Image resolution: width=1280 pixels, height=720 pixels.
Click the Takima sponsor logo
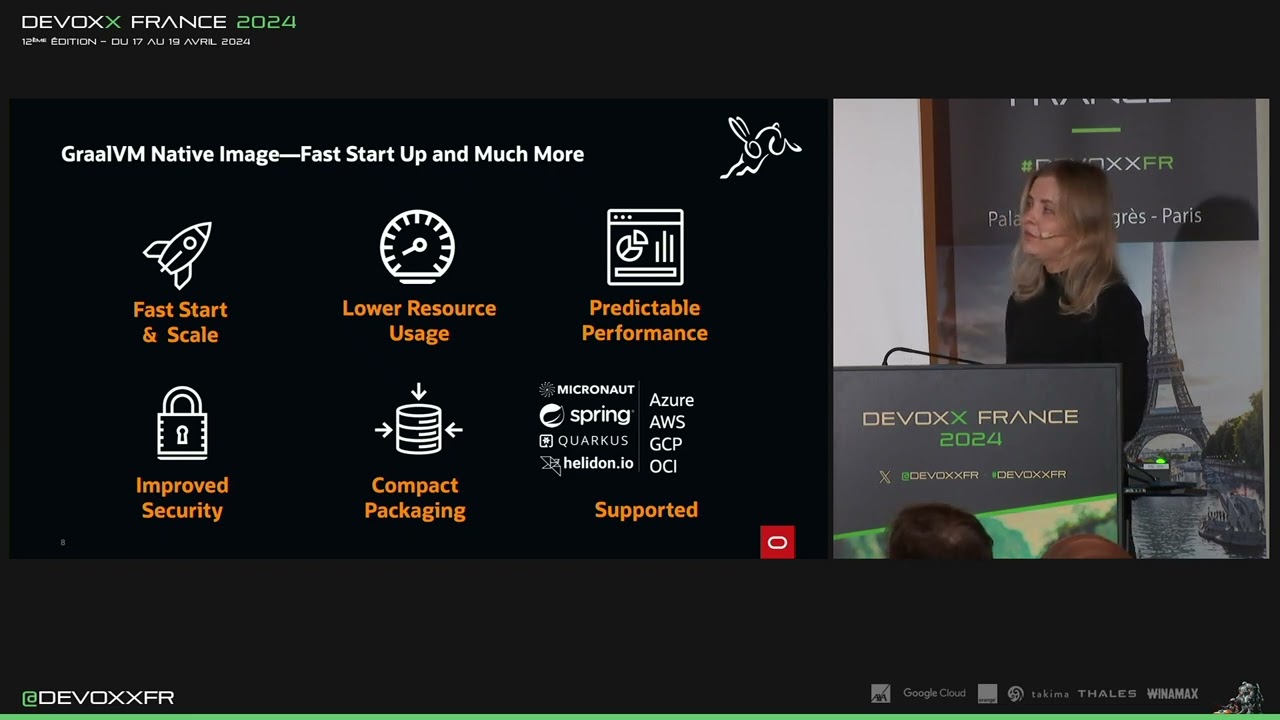coord(1038,693)
